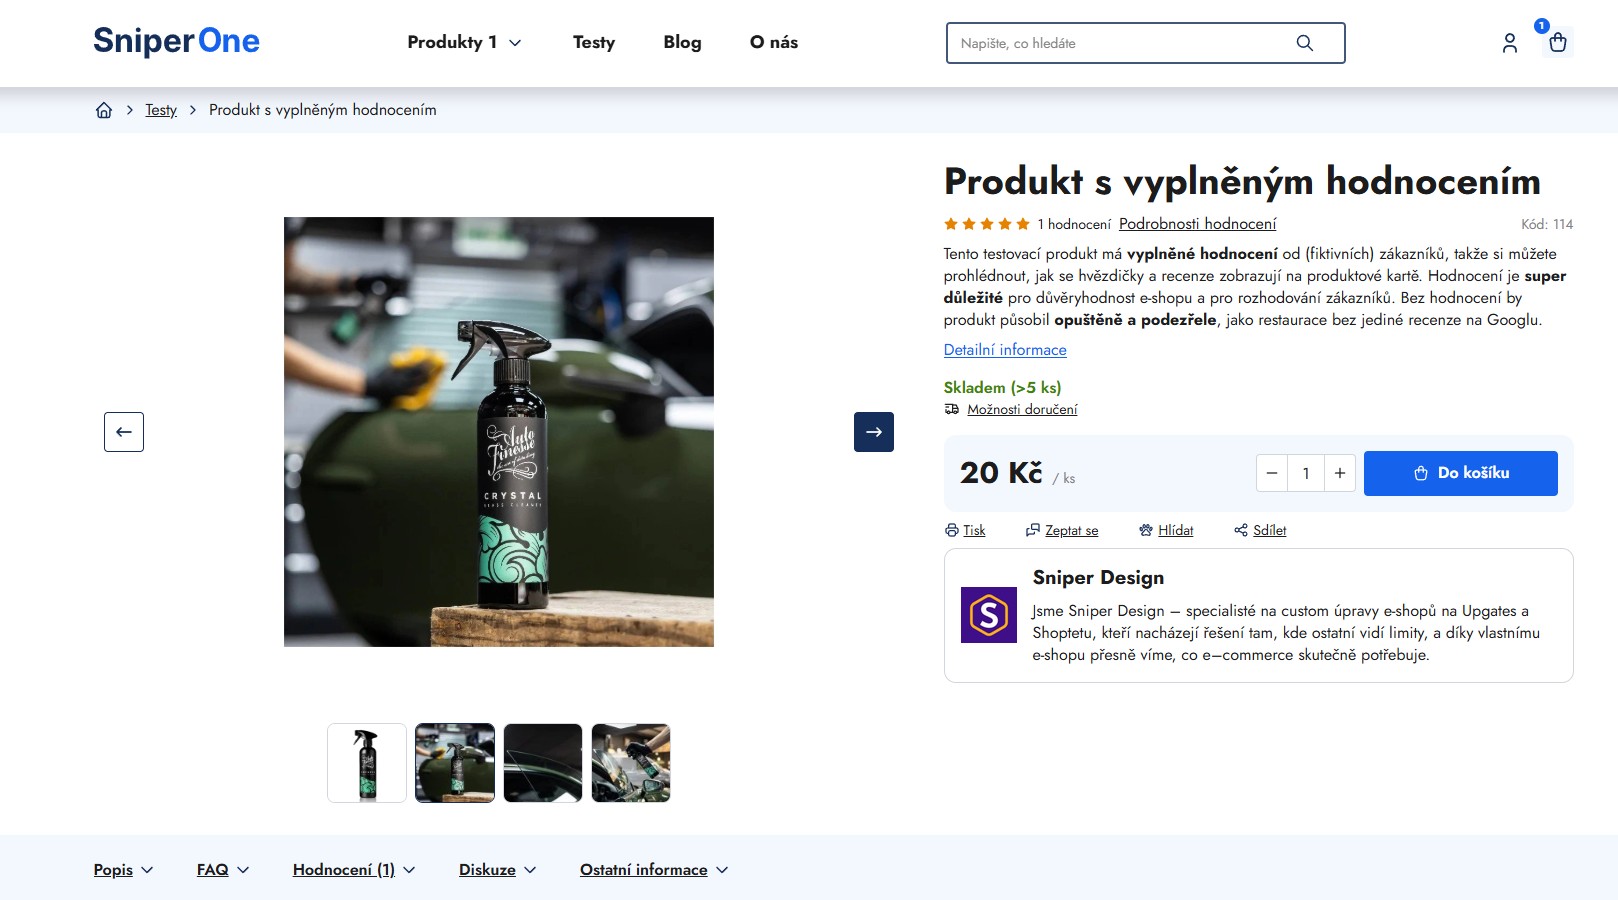Decrease quantity with minus button
This screenshot has height=900, width=1618.
point(1272,473)
